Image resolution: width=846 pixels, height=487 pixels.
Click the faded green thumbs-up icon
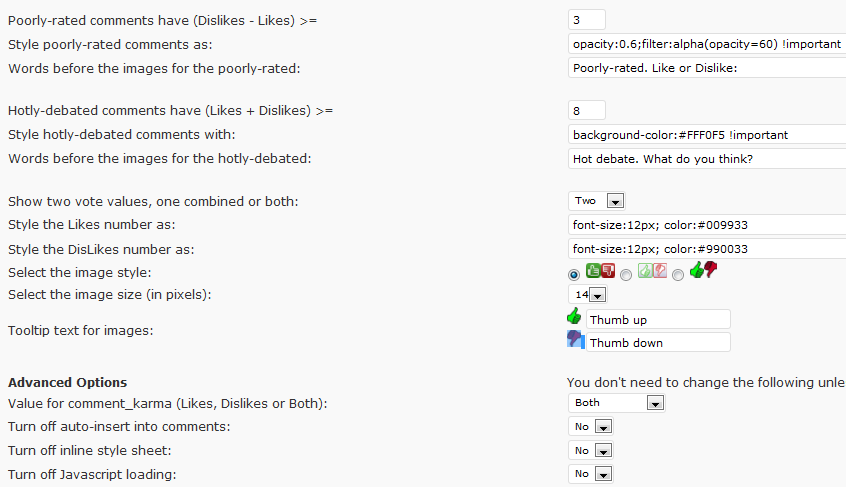(x=645, y=270)
